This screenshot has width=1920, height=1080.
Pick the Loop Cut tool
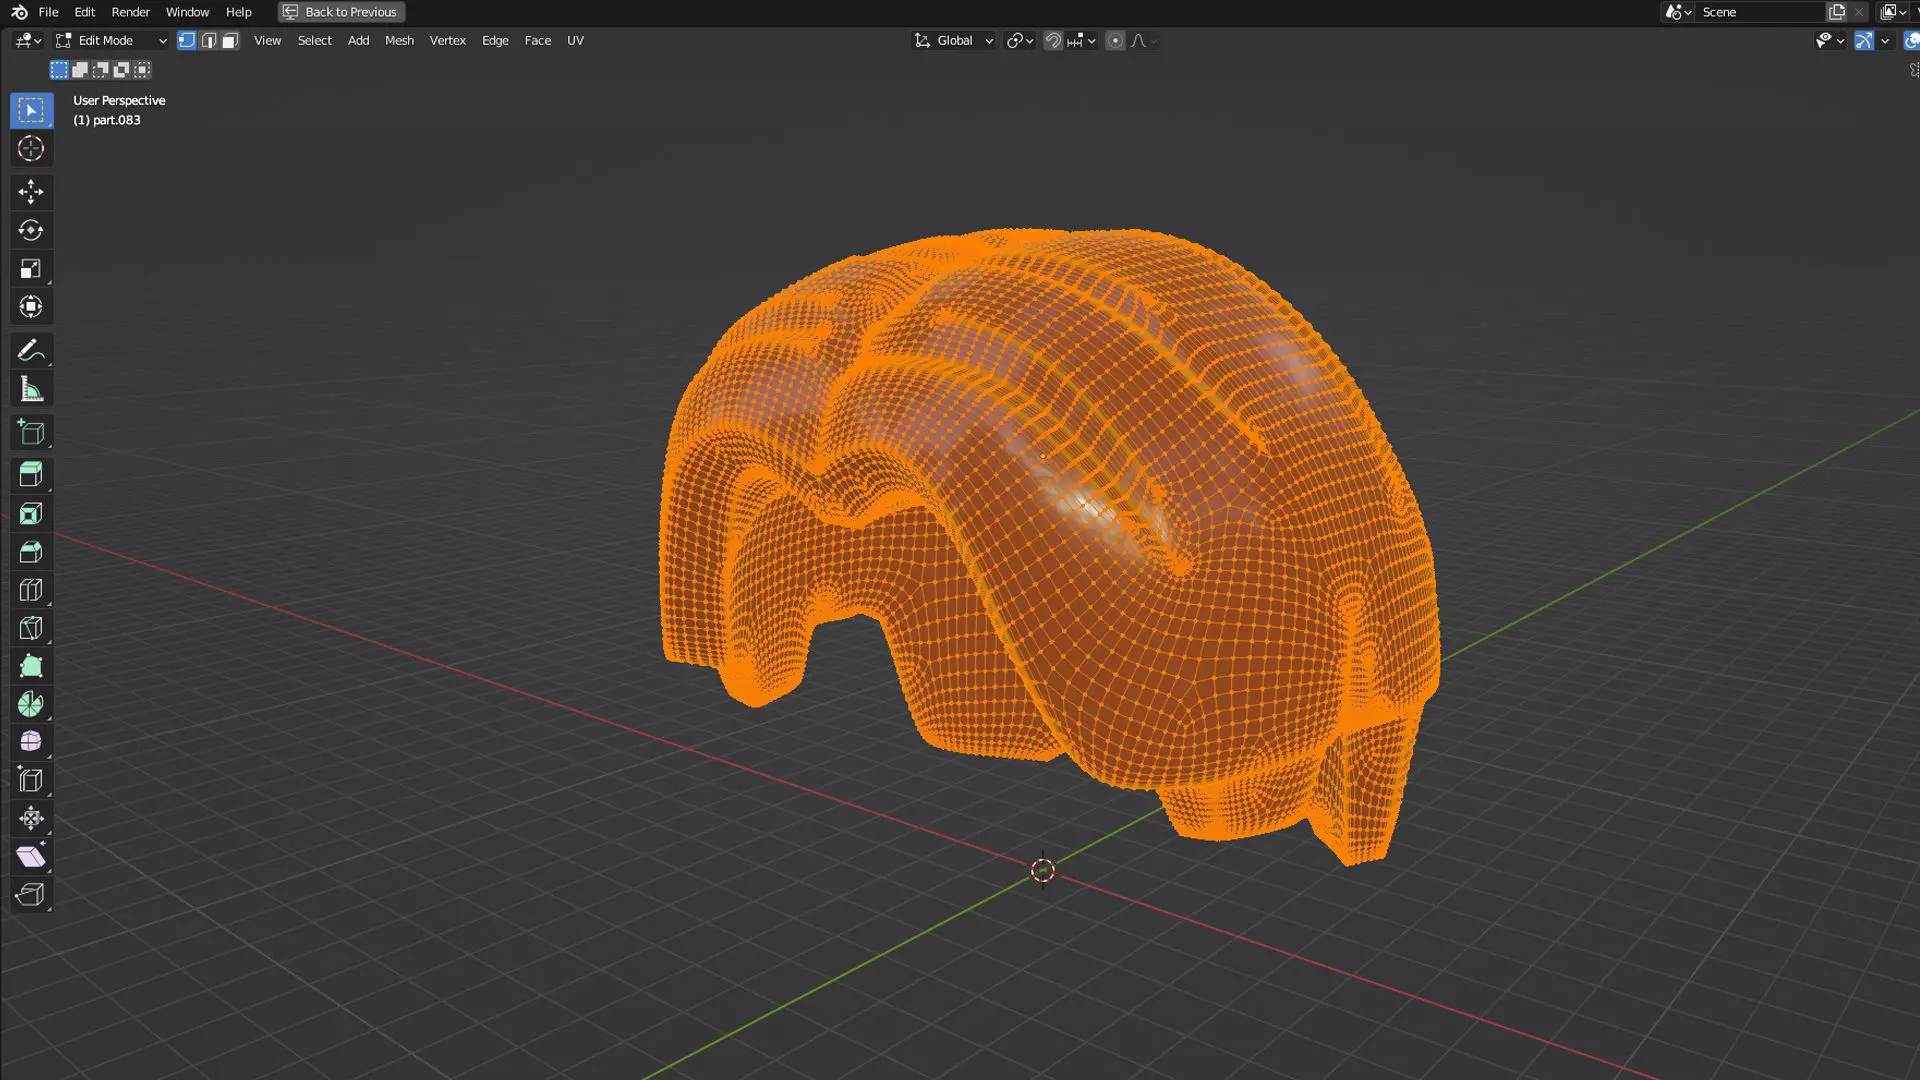click(x=30, y=590)
